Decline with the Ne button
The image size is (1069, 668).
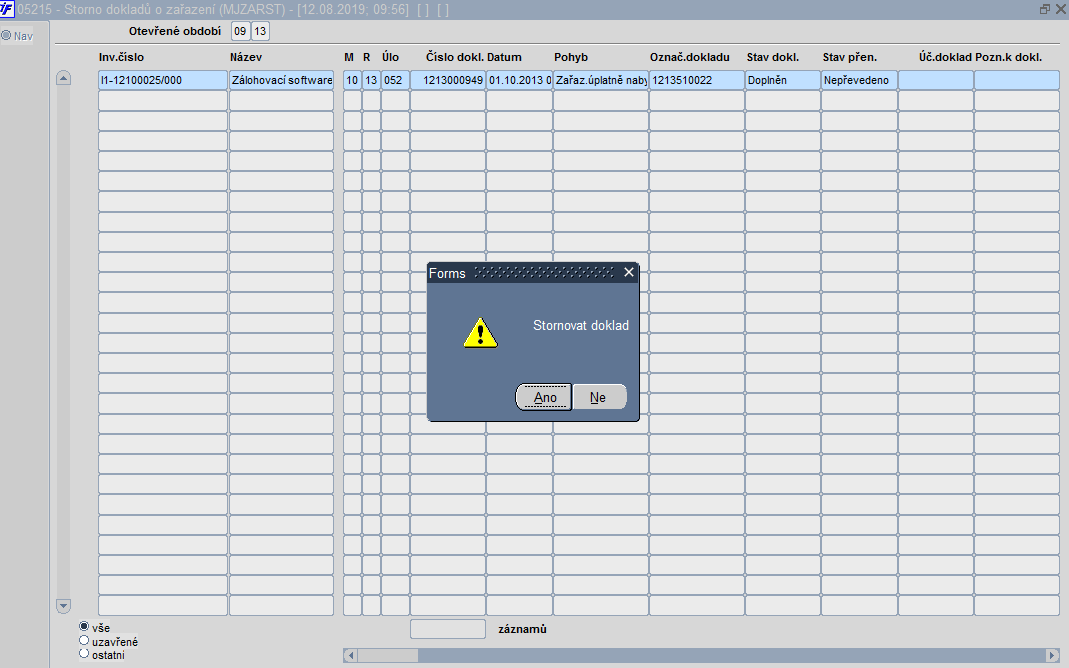[x=599, y=397]
